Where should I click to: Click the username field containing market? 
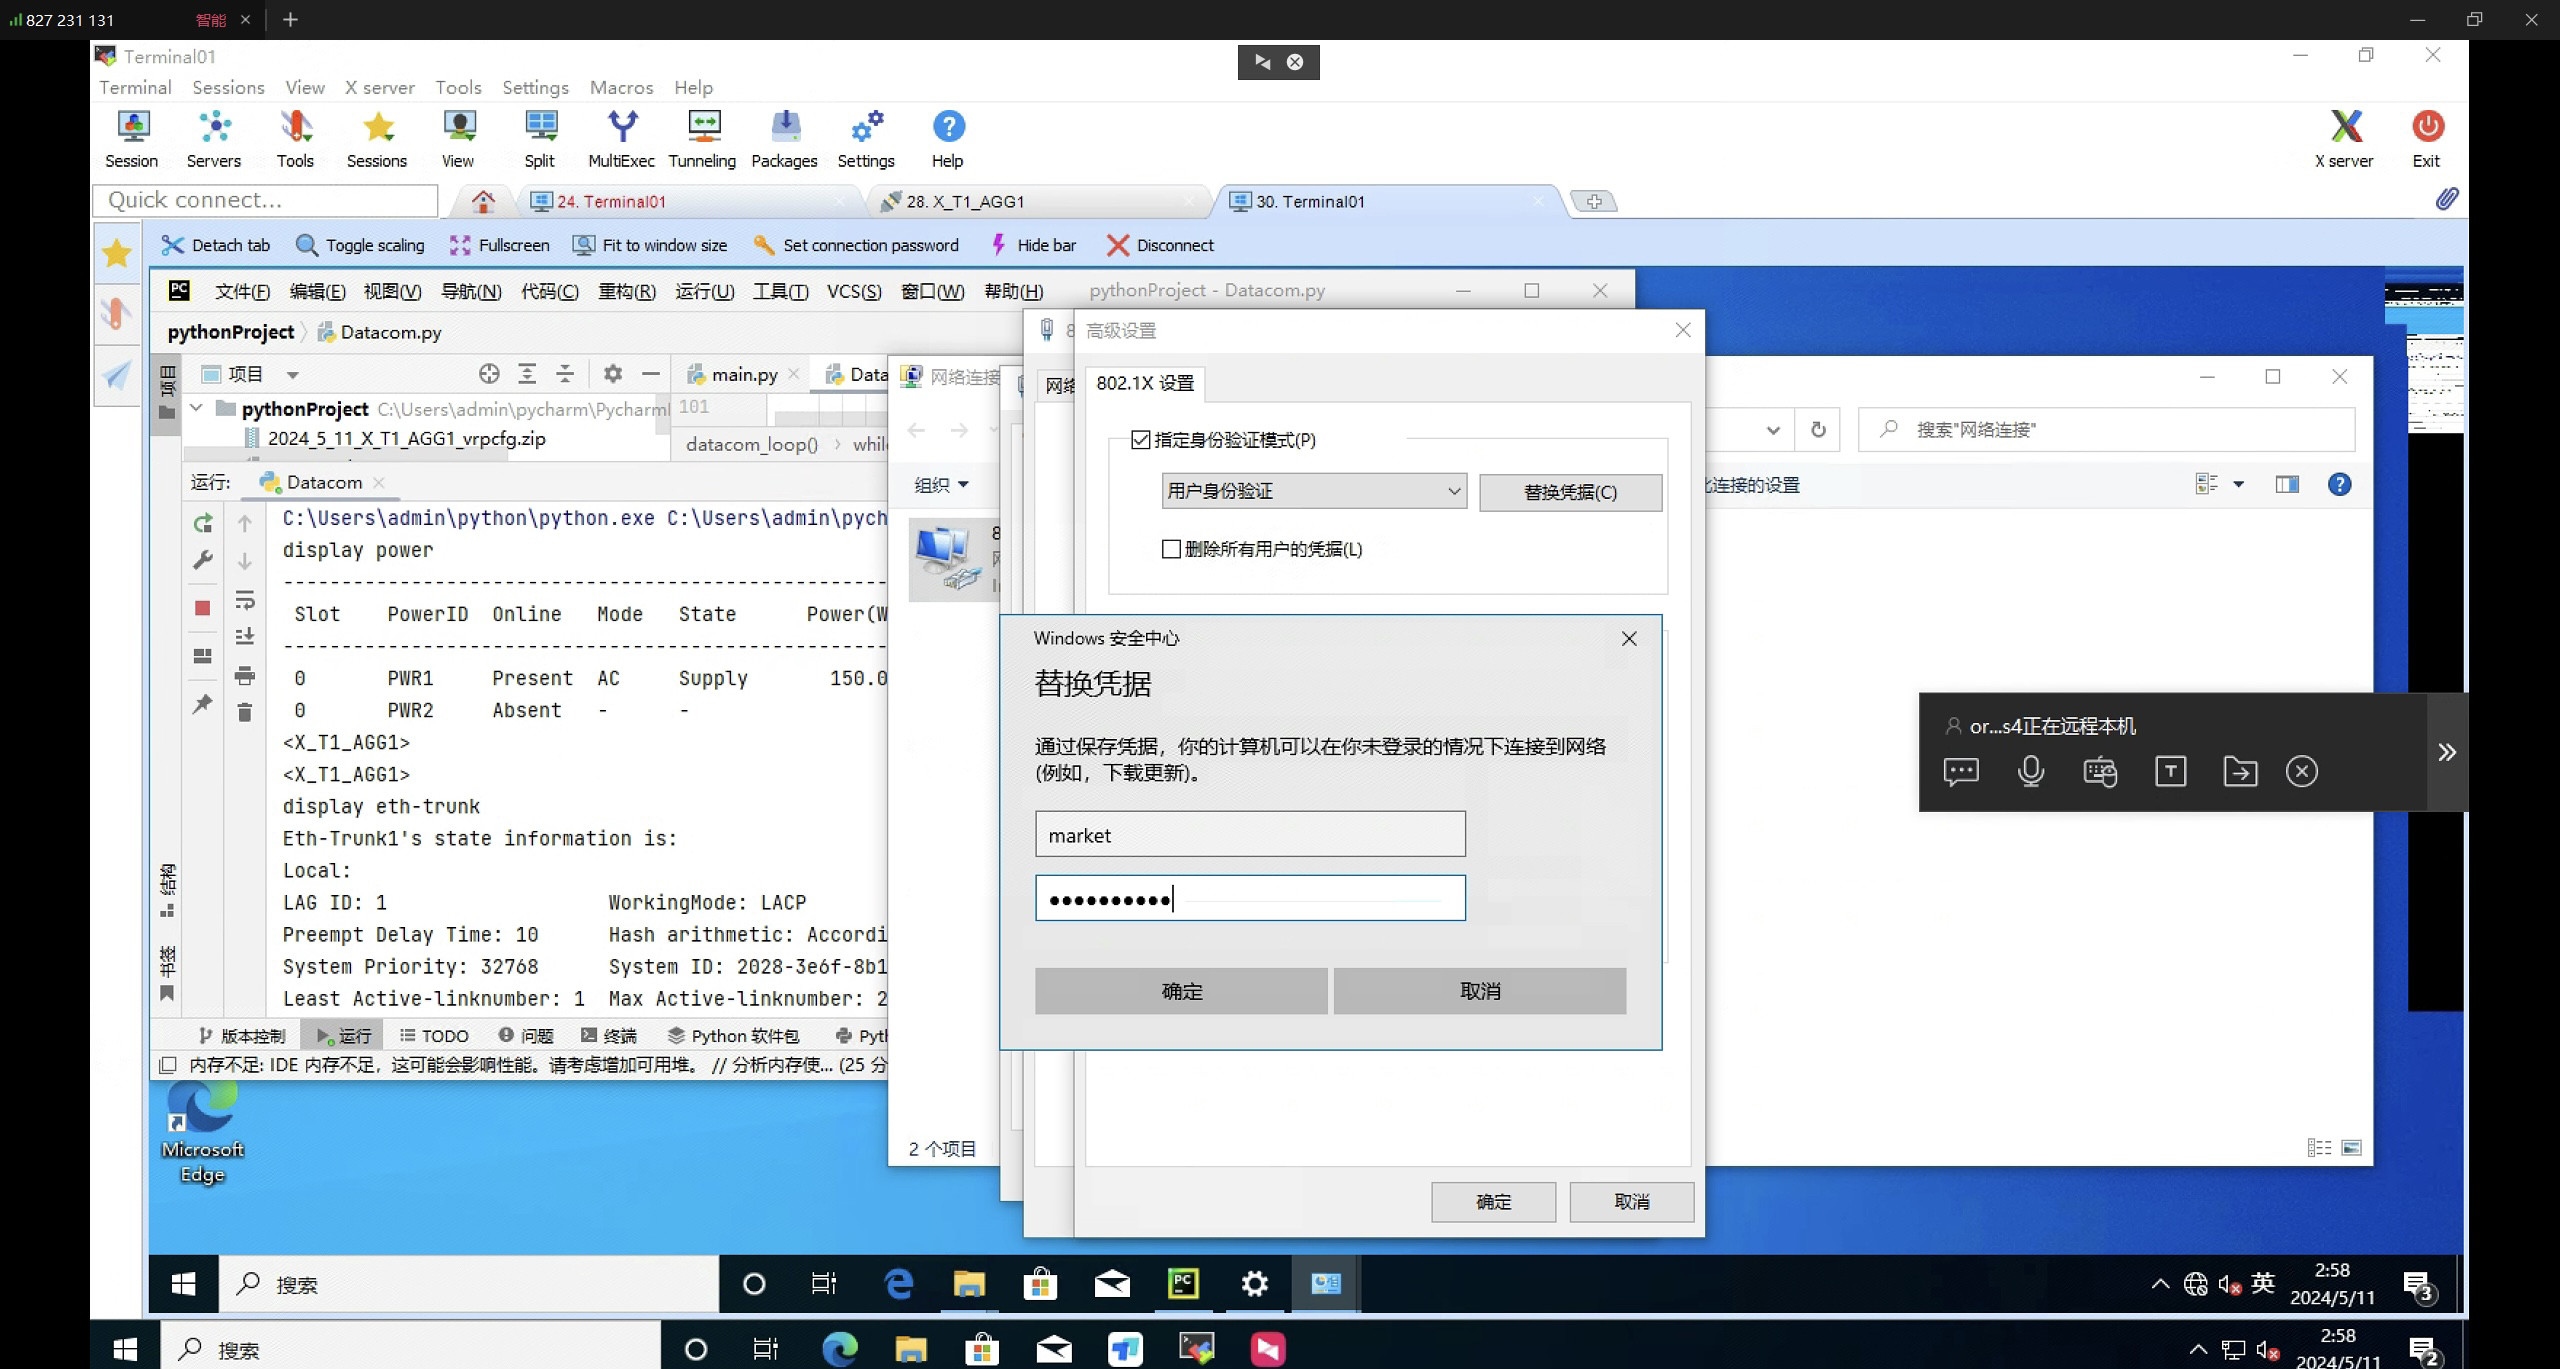tap(1250, 834)
